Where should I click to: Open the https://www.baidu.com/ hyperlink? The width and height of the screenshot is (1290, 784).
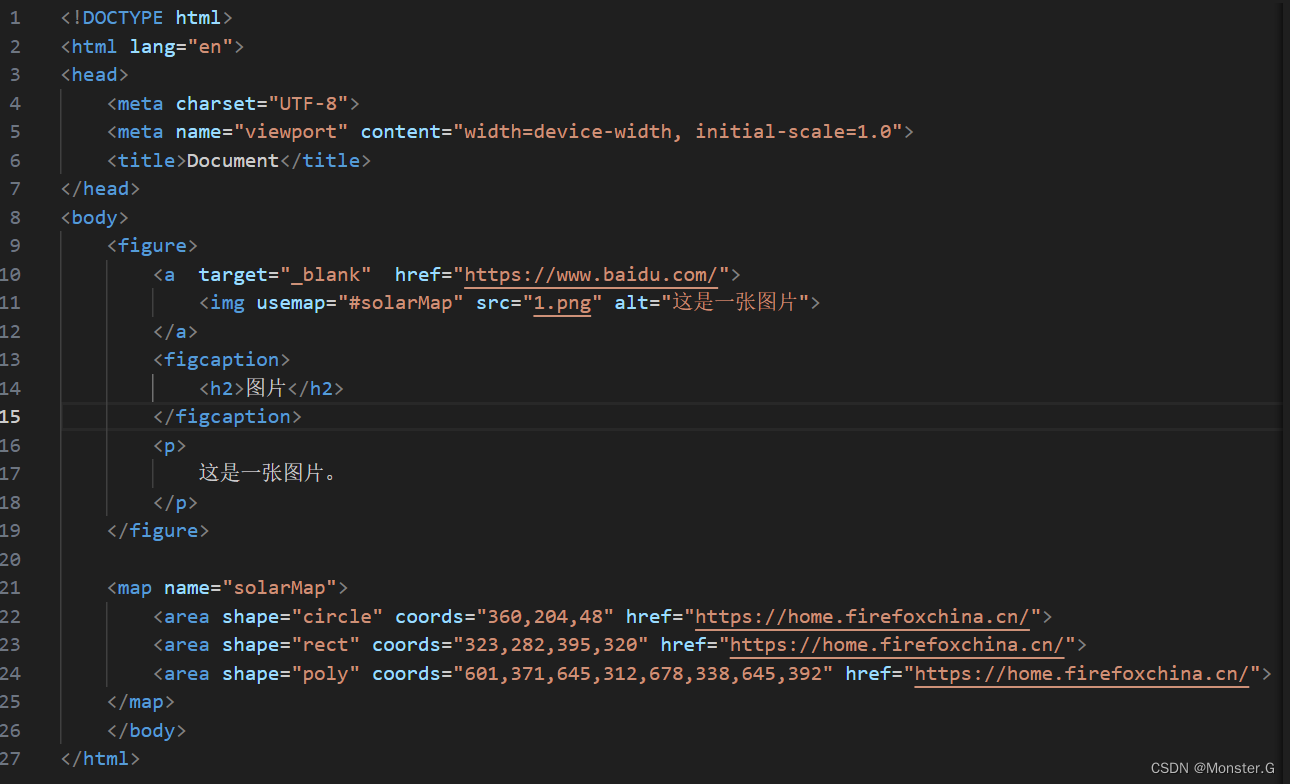594,274
